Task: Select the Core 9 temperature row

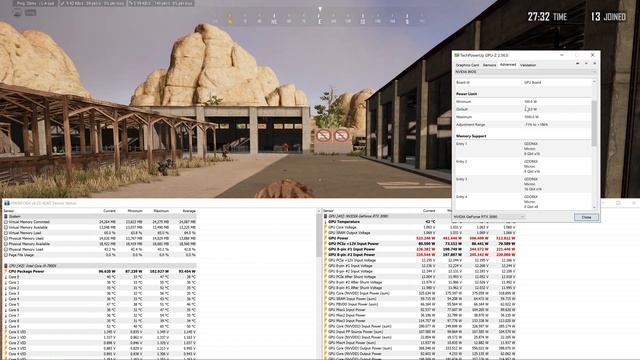Action: [x=100, y=327]
